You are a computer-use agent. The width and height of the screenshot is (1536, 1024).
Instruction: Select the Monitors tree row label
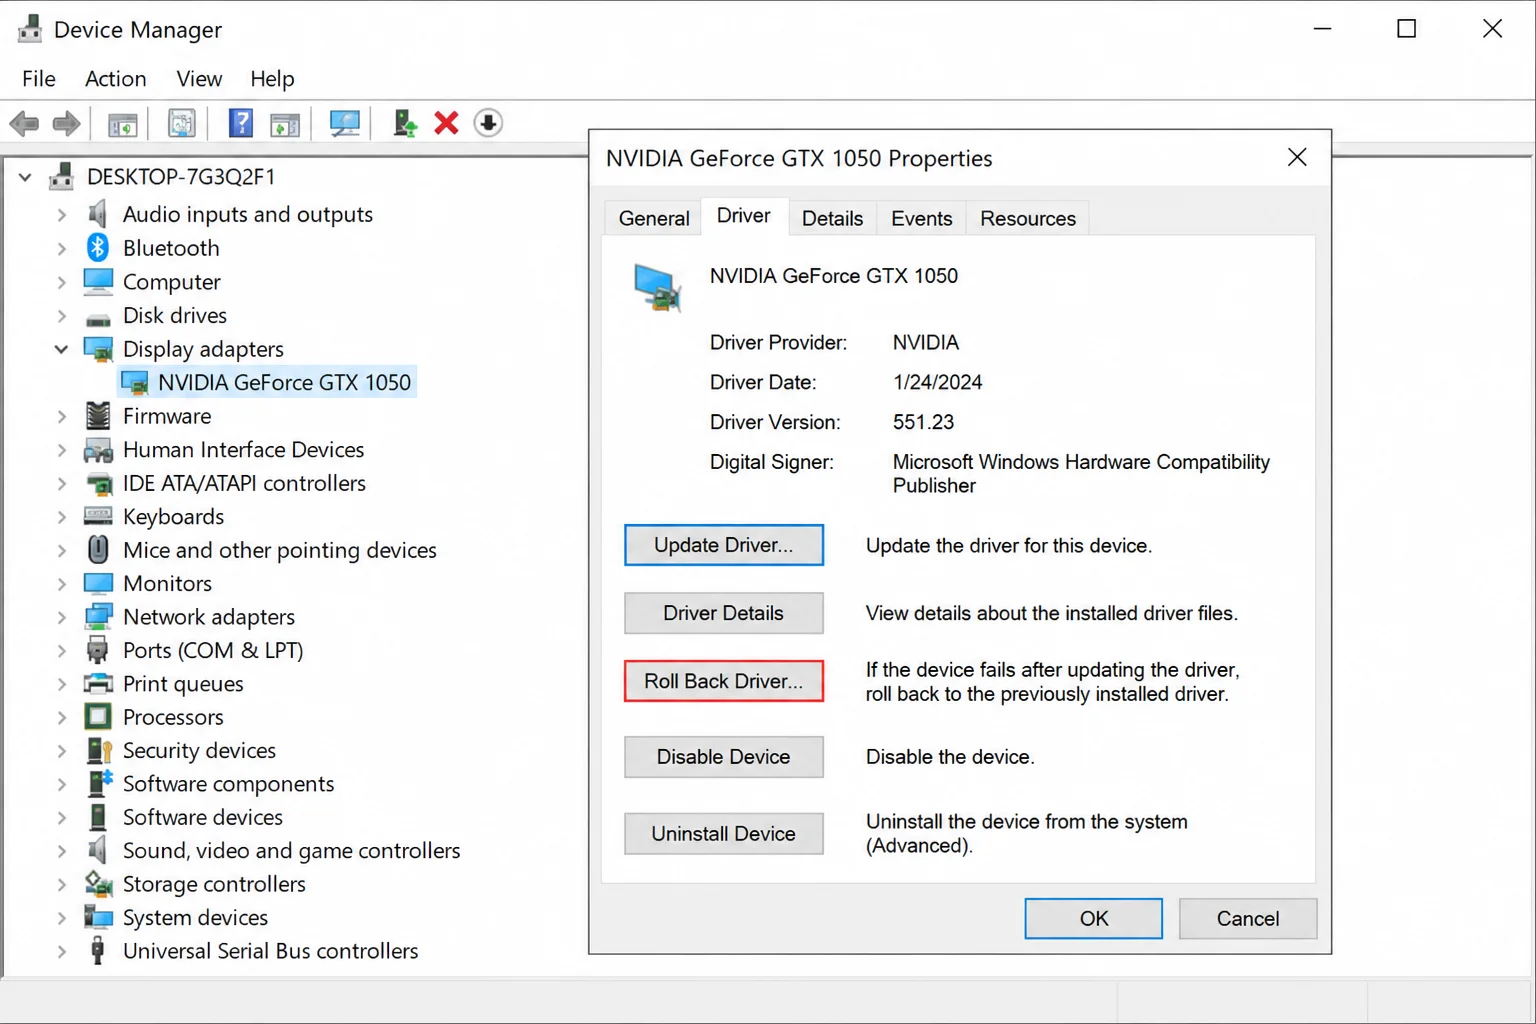(167, 583)
